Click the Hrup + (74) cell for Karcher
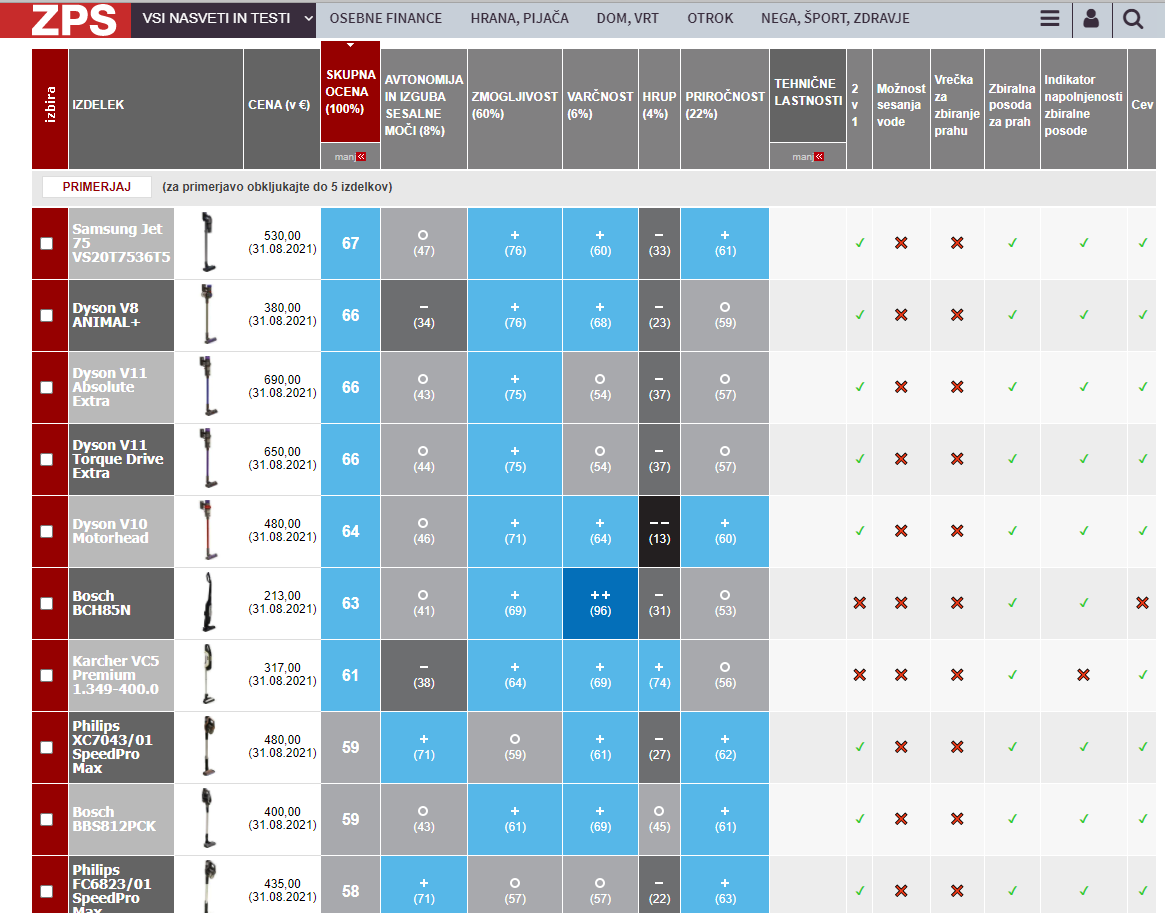The width and height of the screenshot is (1165, 913). (659, 675)
